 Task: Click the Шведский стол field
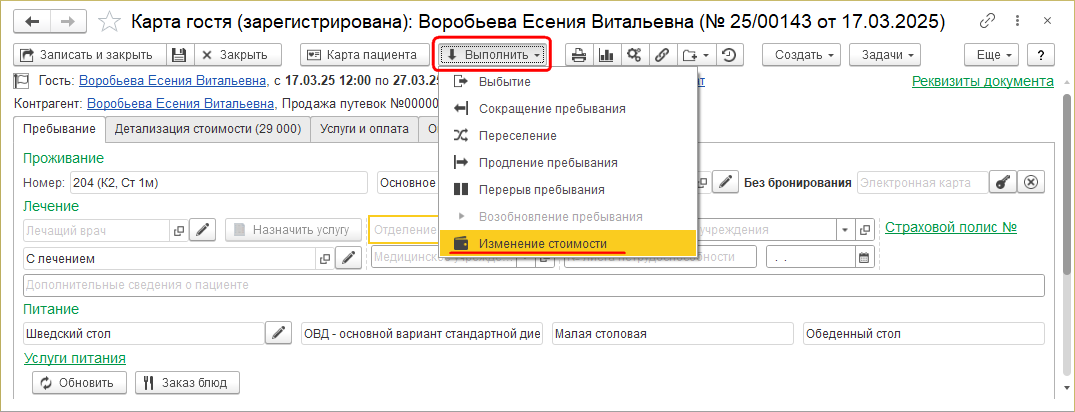143,333
